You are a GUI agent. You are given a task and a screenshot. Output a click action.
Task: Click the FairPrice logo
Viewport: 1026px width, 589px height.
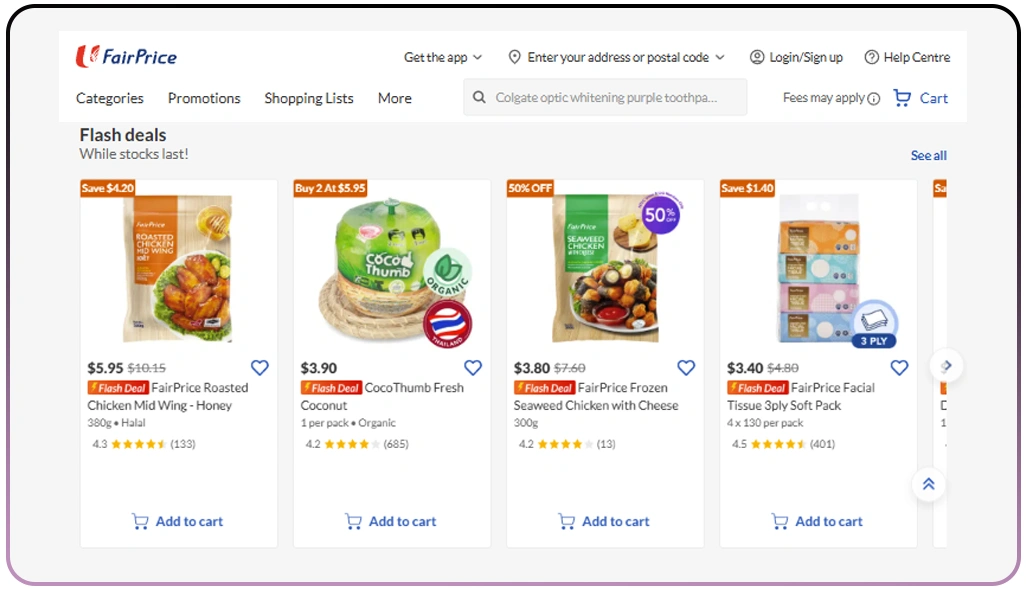point(126,57)
